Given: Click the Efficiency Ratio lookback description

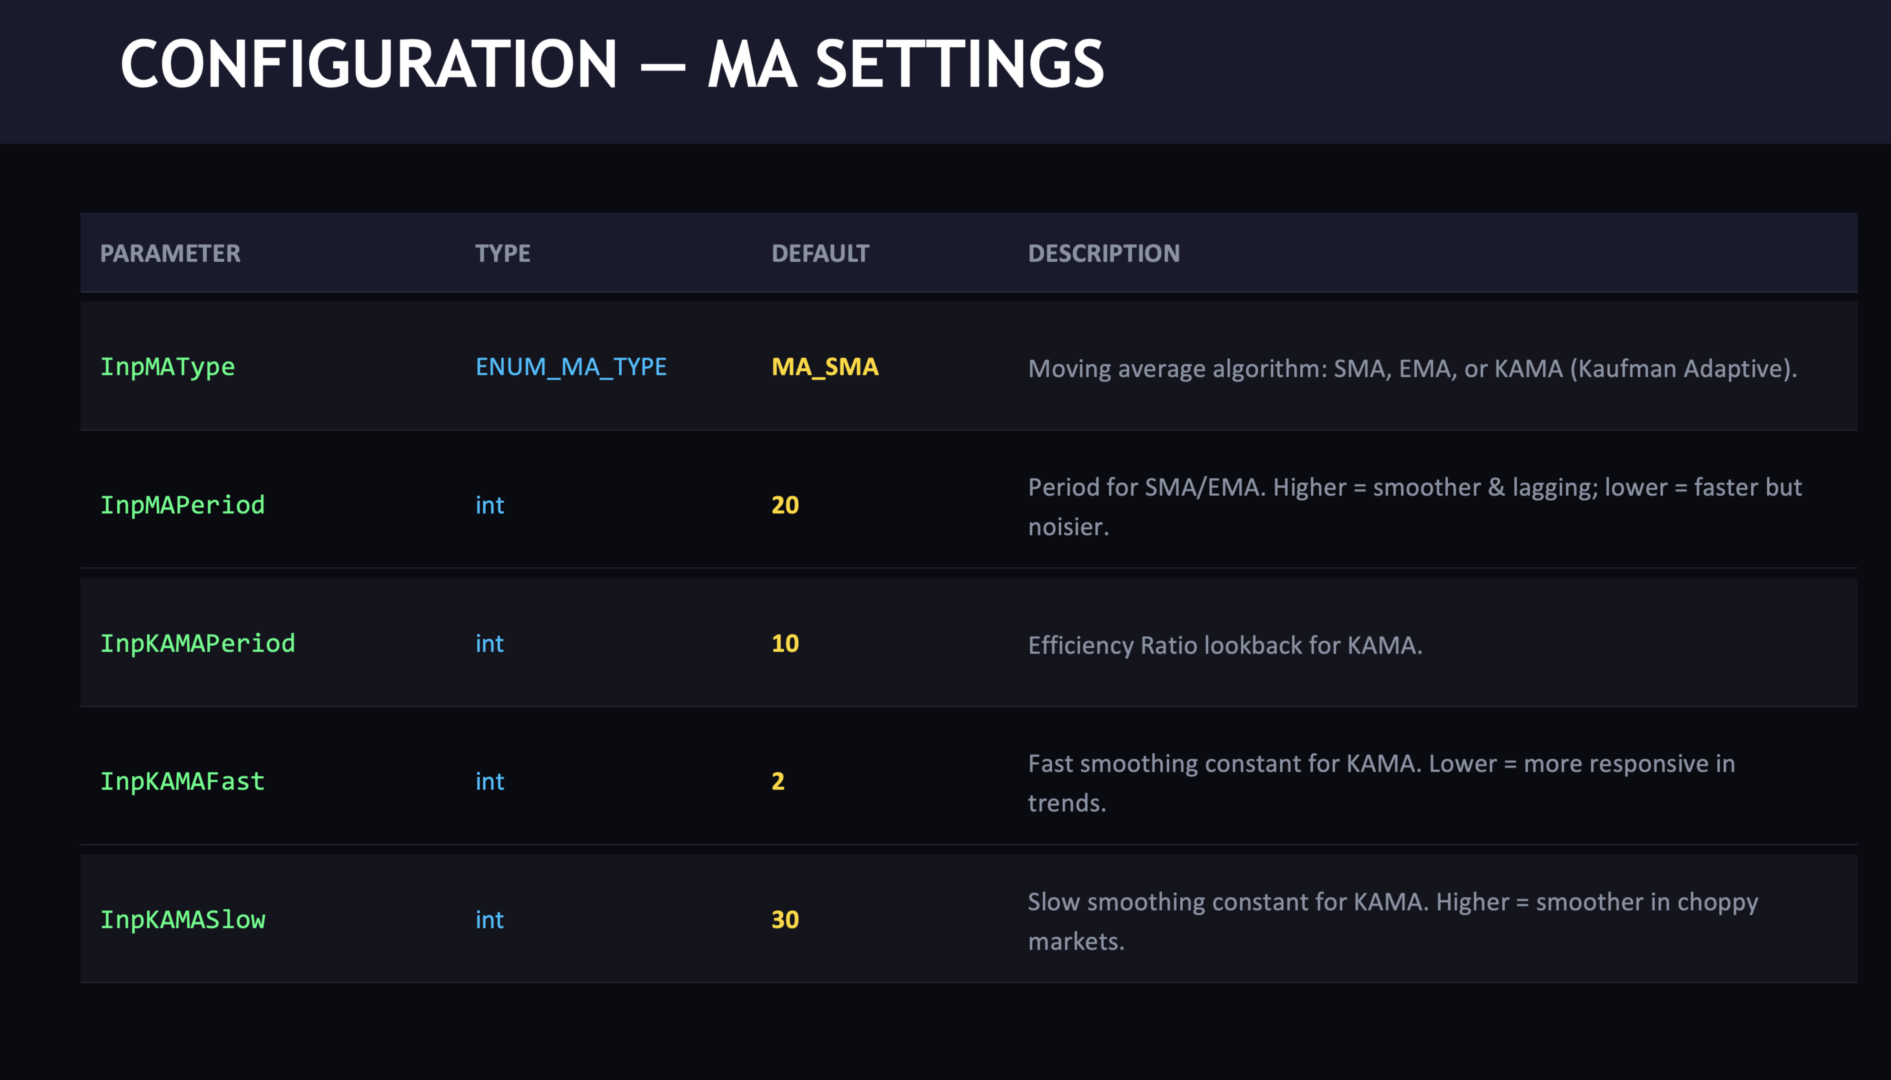Looking at the screenshot, I should [x=1224, y=645].
